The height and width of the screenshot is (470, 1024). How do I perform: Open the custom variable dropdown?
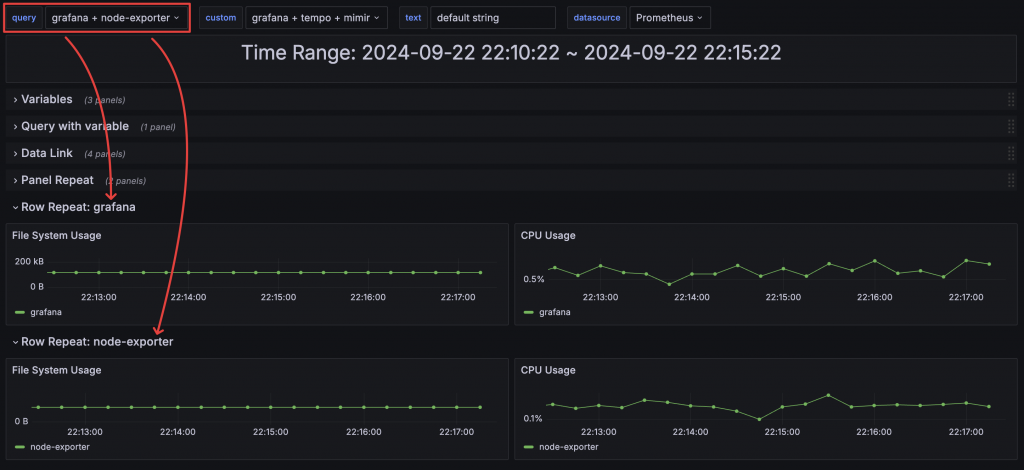click(x=316, y=18)
